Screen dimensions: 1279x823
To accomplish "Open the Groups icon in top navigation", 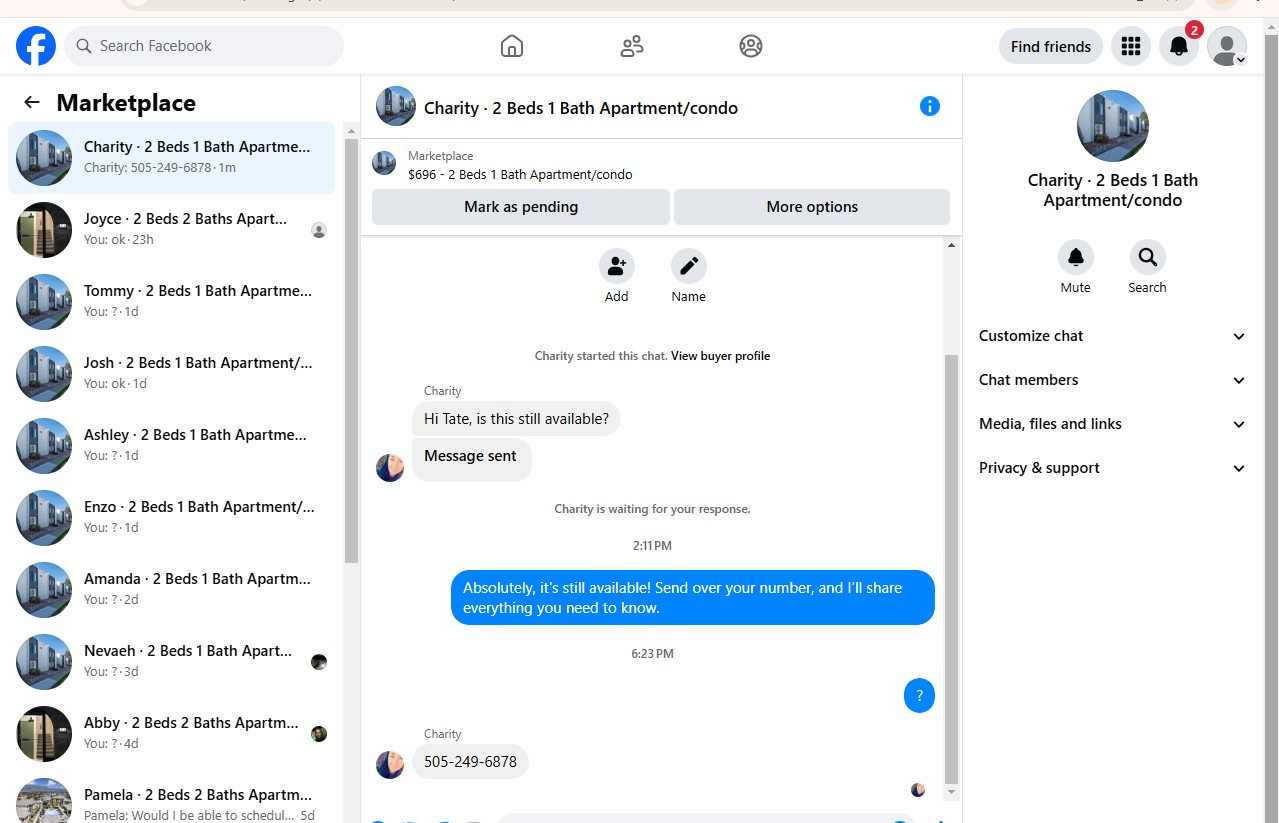I will (x=751, y=46).
